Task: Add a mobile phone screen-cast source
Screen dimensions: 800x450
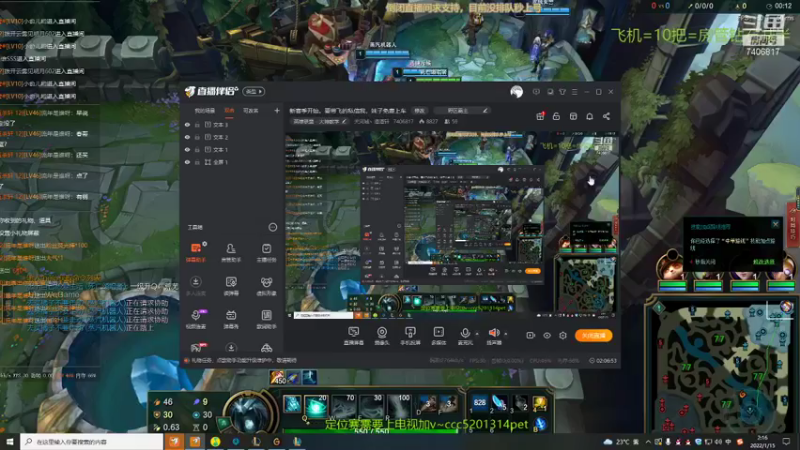Action: click(410, 336)
